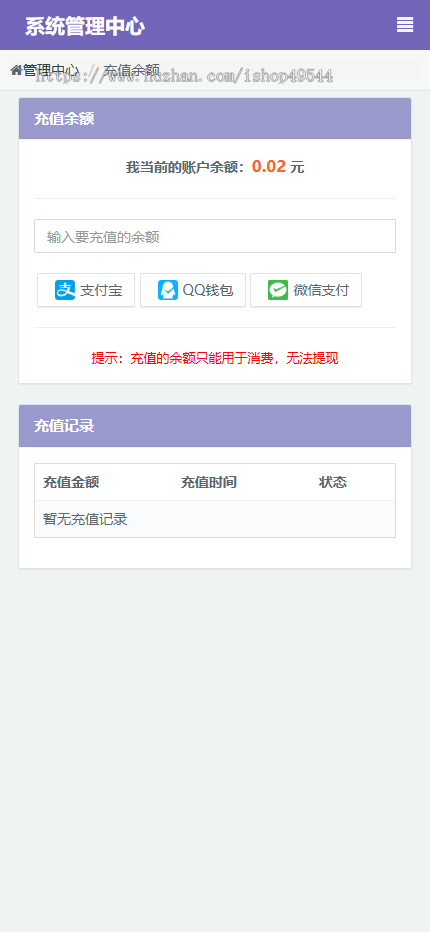Screen dimensions: 430x932
Task: Click the home icon in breadcrumb
Action: pyautogui.click(x=16, y=70)
